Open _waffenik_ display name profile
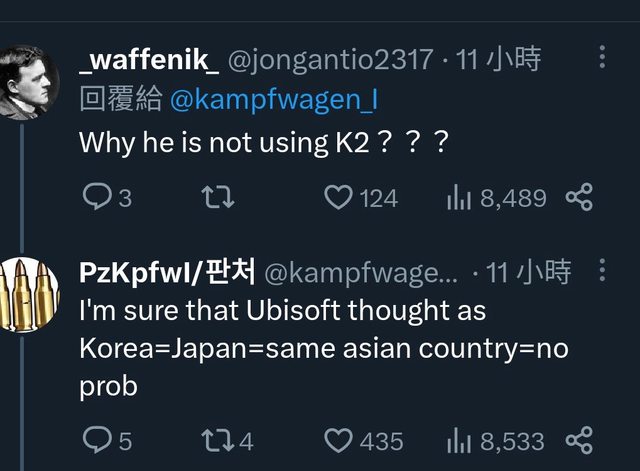Image resolution: width=640 pixels, height=471 pixels. click(149, 60)
